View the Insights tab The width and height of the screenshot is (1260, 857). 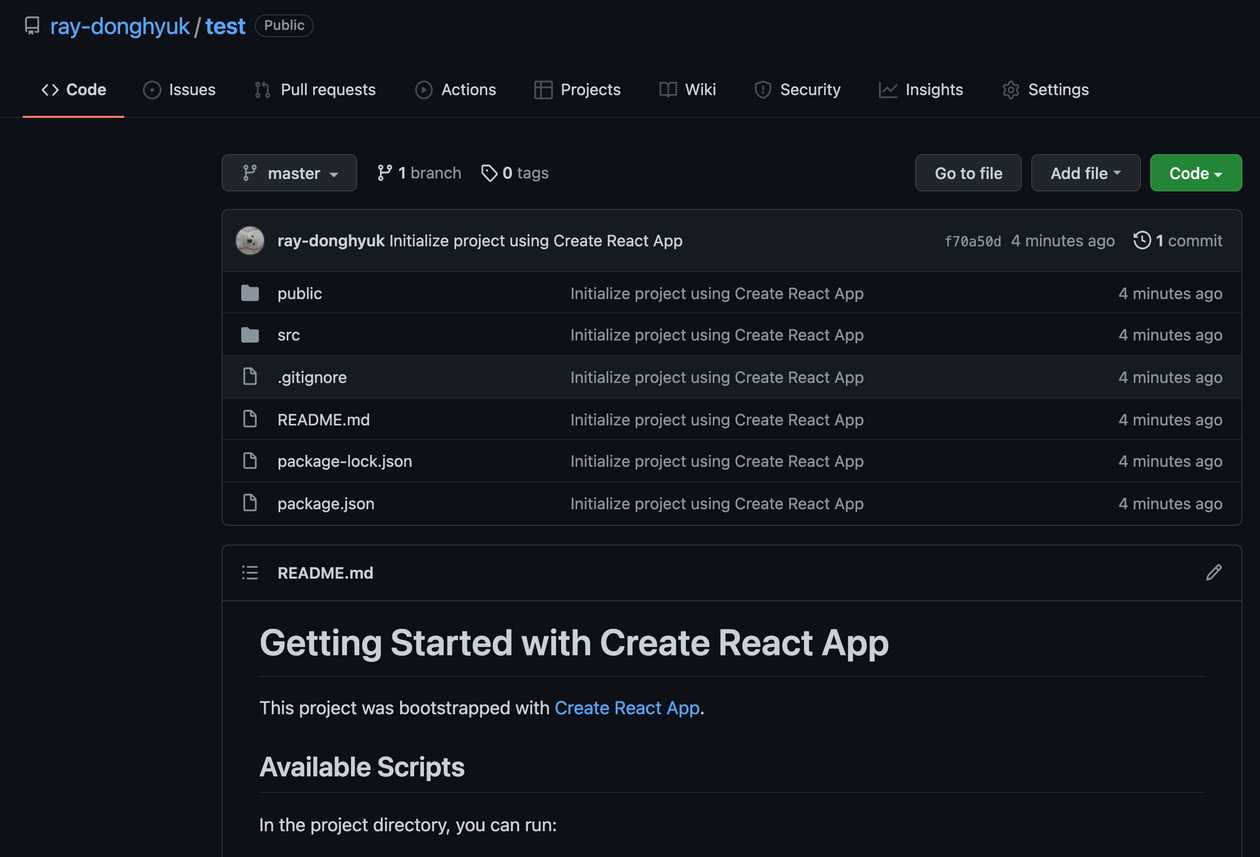click(921, 89)
